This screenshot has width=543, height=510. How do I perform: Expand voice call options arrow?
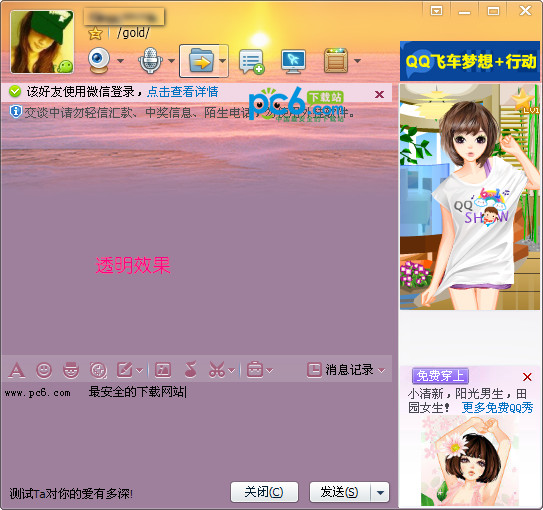171,61
